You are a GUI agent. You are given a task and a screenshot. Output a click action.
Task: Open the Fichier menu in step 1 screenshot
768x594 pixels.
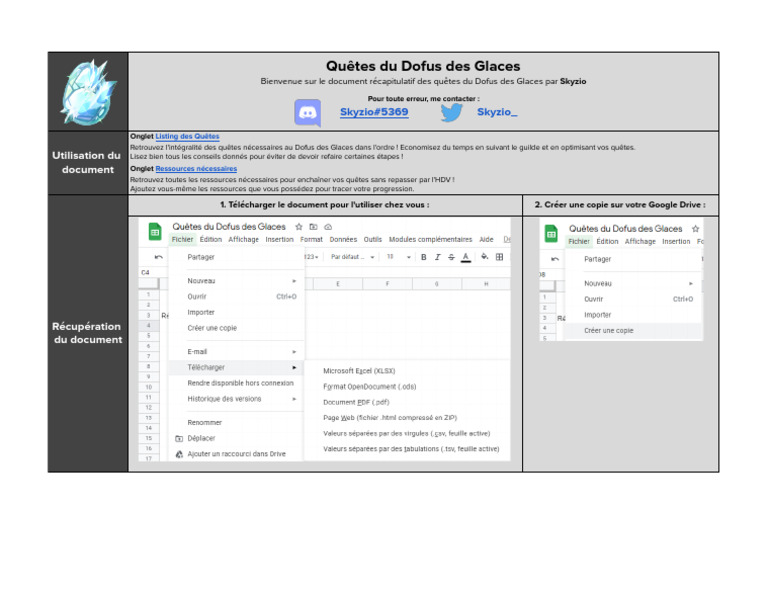coord(182,239)
